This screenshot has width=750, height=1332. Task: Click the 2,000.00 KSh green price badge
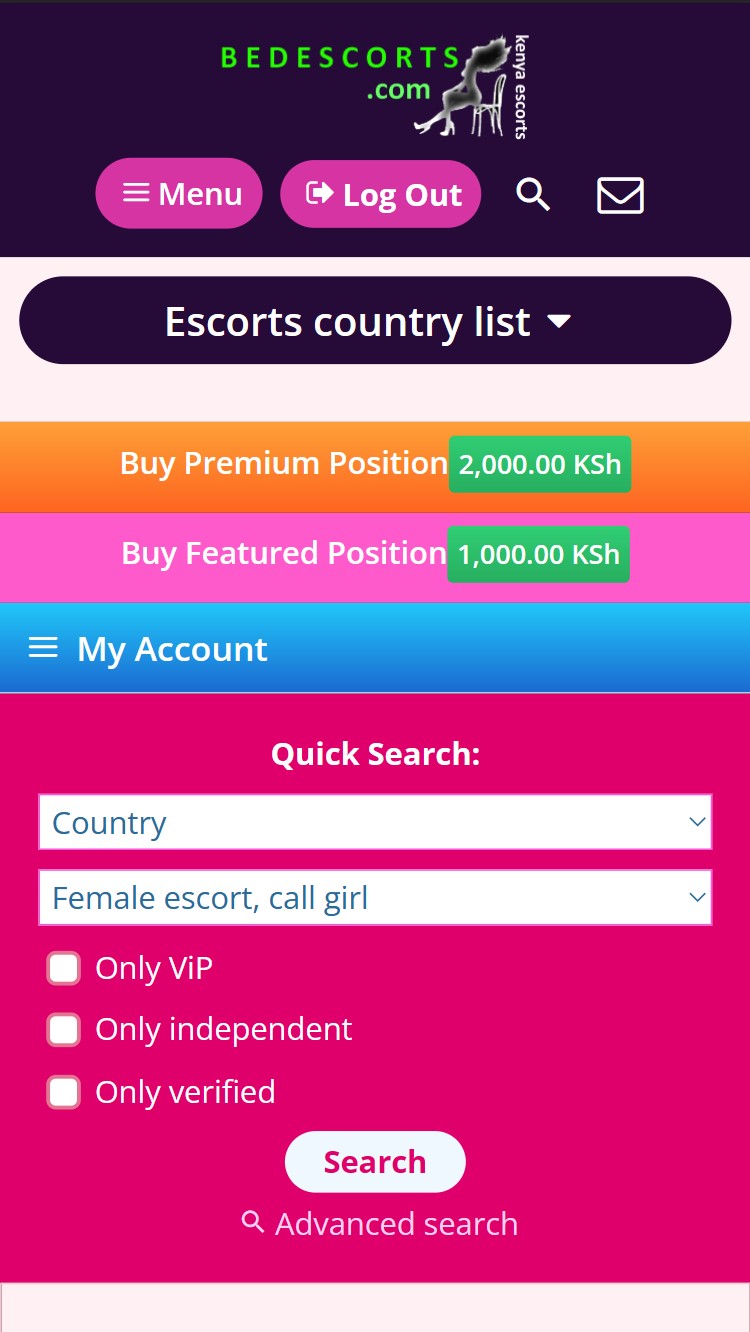540,464
